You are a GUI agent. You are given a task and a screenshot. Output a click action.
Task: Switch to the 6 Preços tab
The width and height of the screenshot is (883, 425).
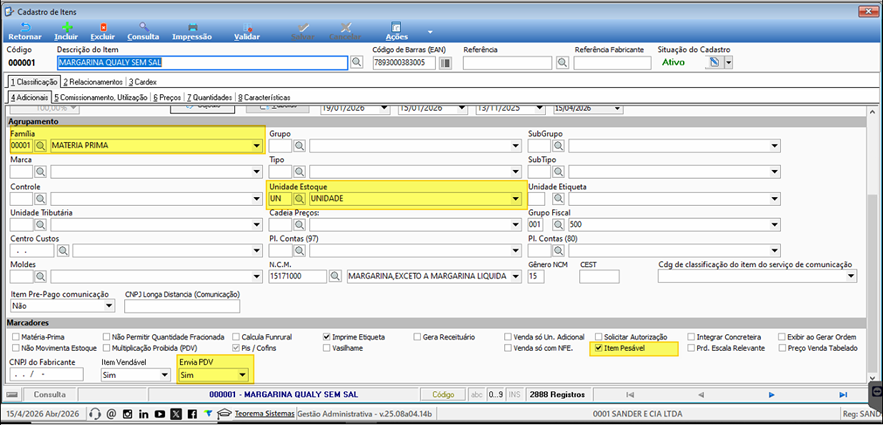tap(167, 97)
